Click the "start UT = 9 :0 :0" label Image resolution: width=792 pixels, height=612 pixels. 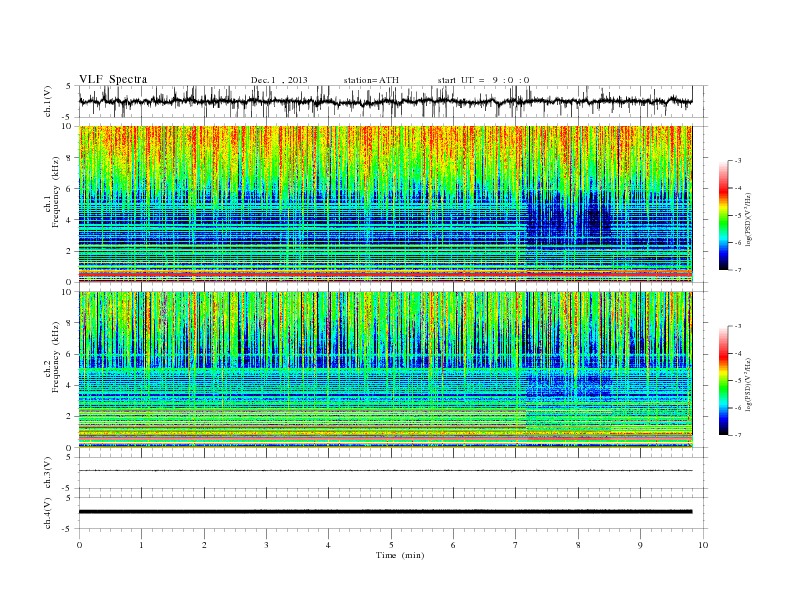(x=483, y=80)
